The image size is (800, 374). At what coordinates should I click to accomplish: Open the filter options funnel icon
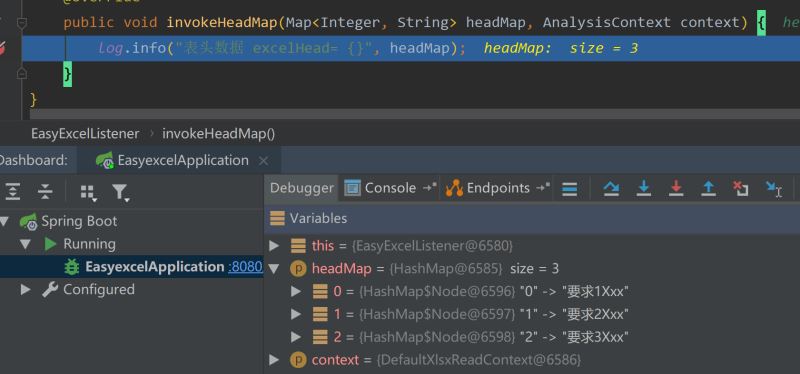[x=120, y=192]
